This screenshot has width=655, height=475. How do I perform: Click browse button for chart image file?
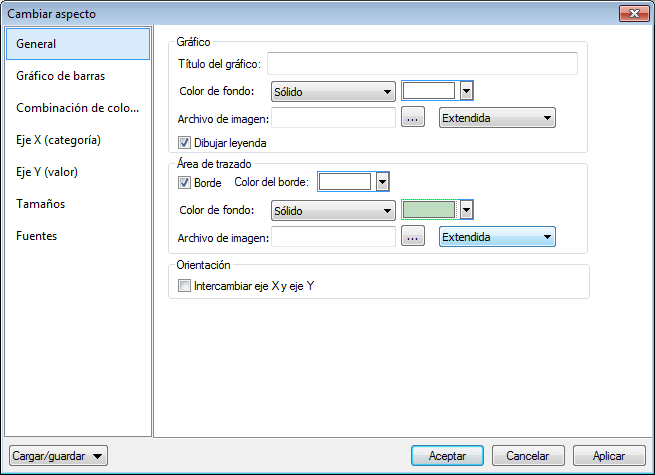pos(414,118)
